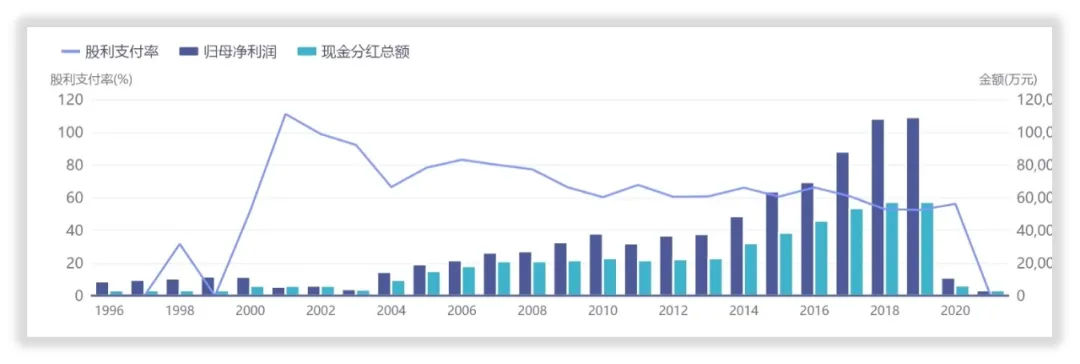Image resolution: width=1080 pixels, height=364 pixels.
Task: Click the 80 left axis tick label
Action: click(75, 165)
